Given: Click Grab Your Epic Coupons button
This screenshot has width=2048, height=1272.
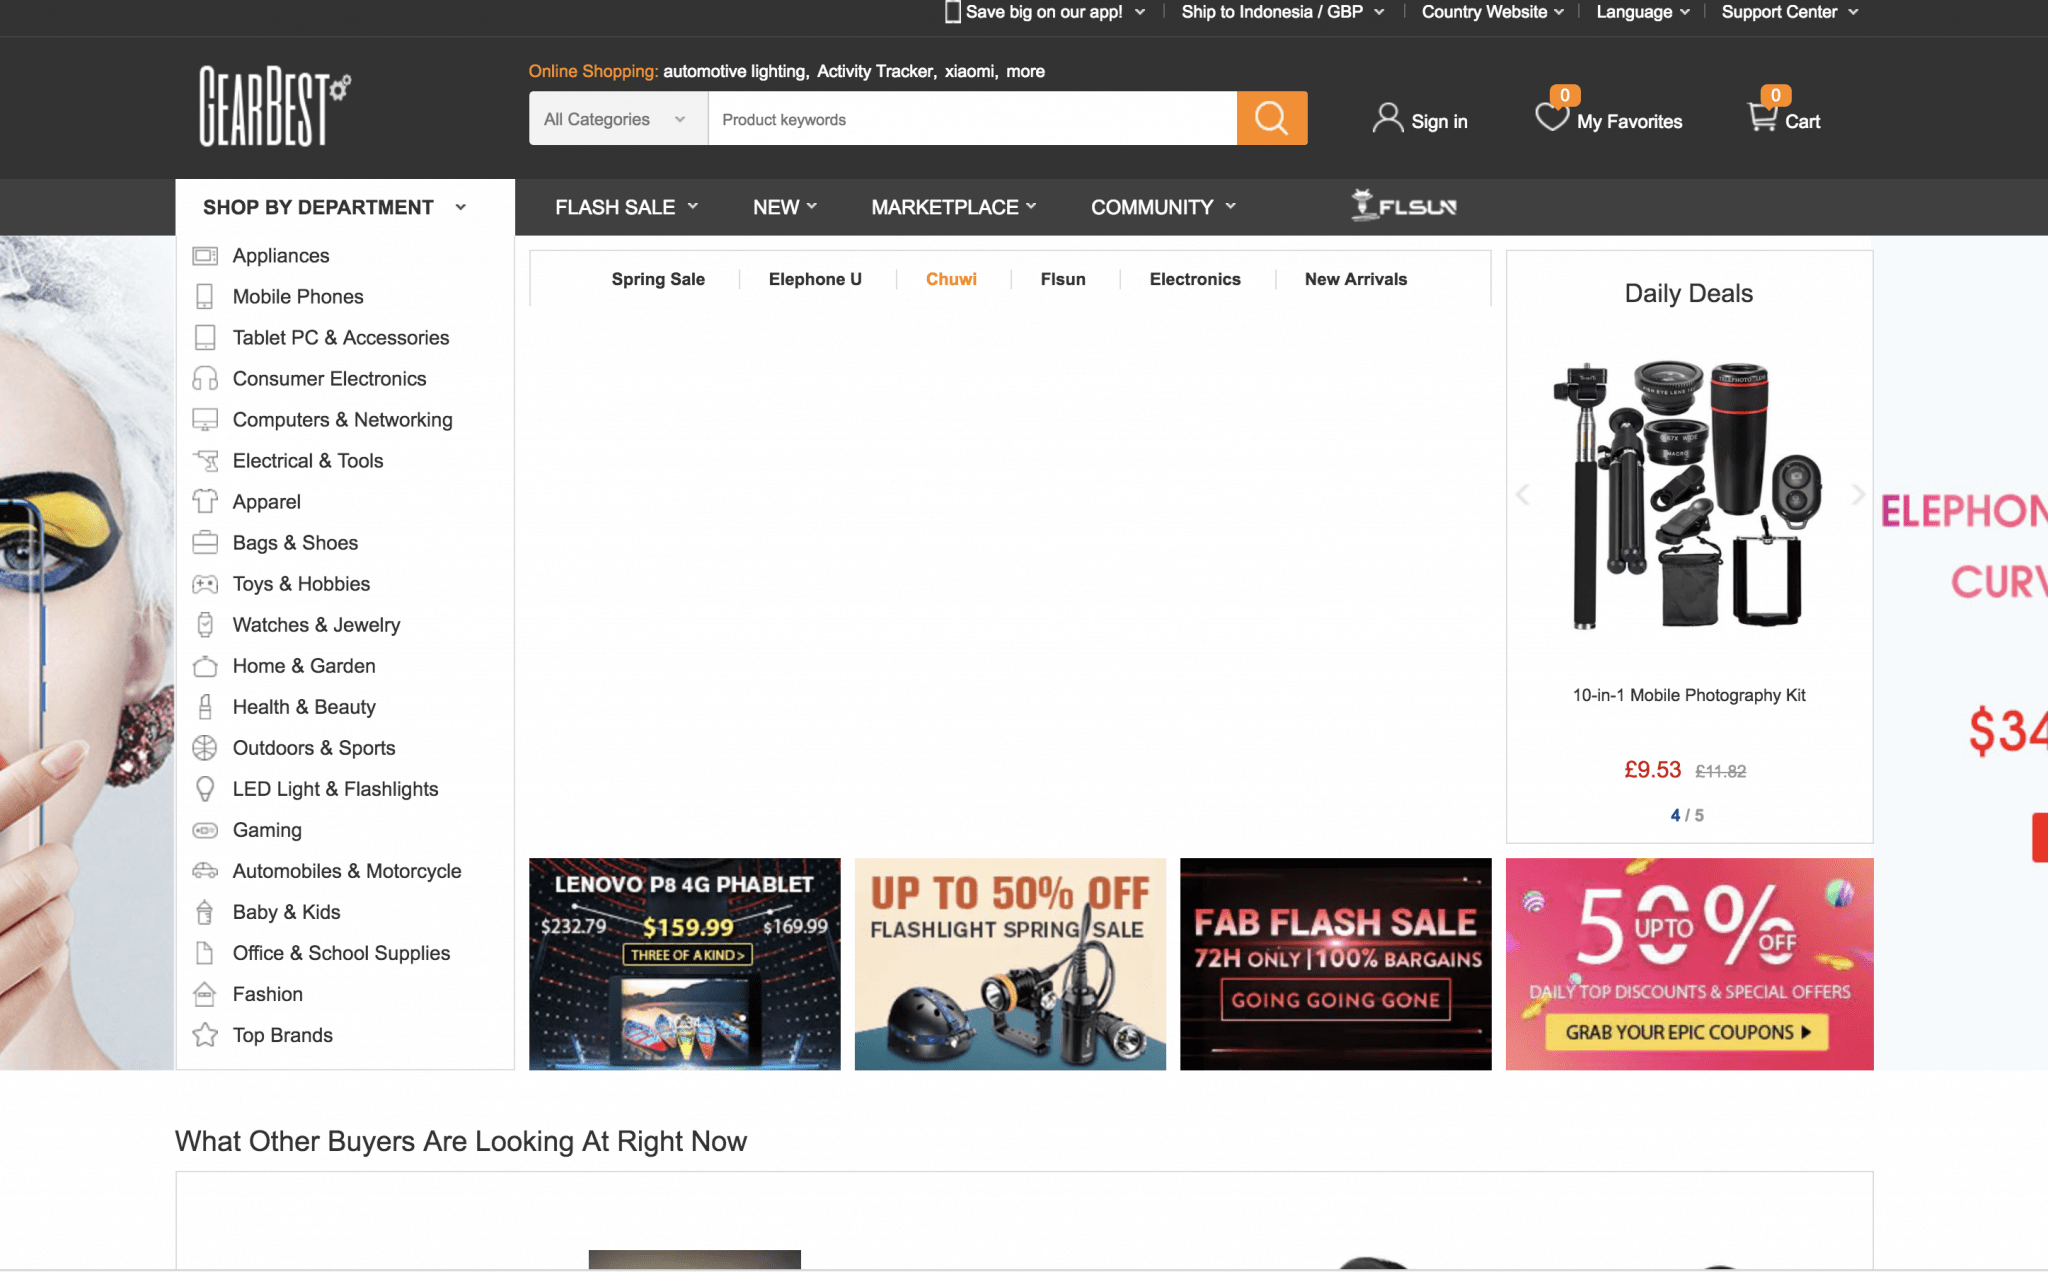Looking at the screenshot, I should click(x=1688, y=1032).
